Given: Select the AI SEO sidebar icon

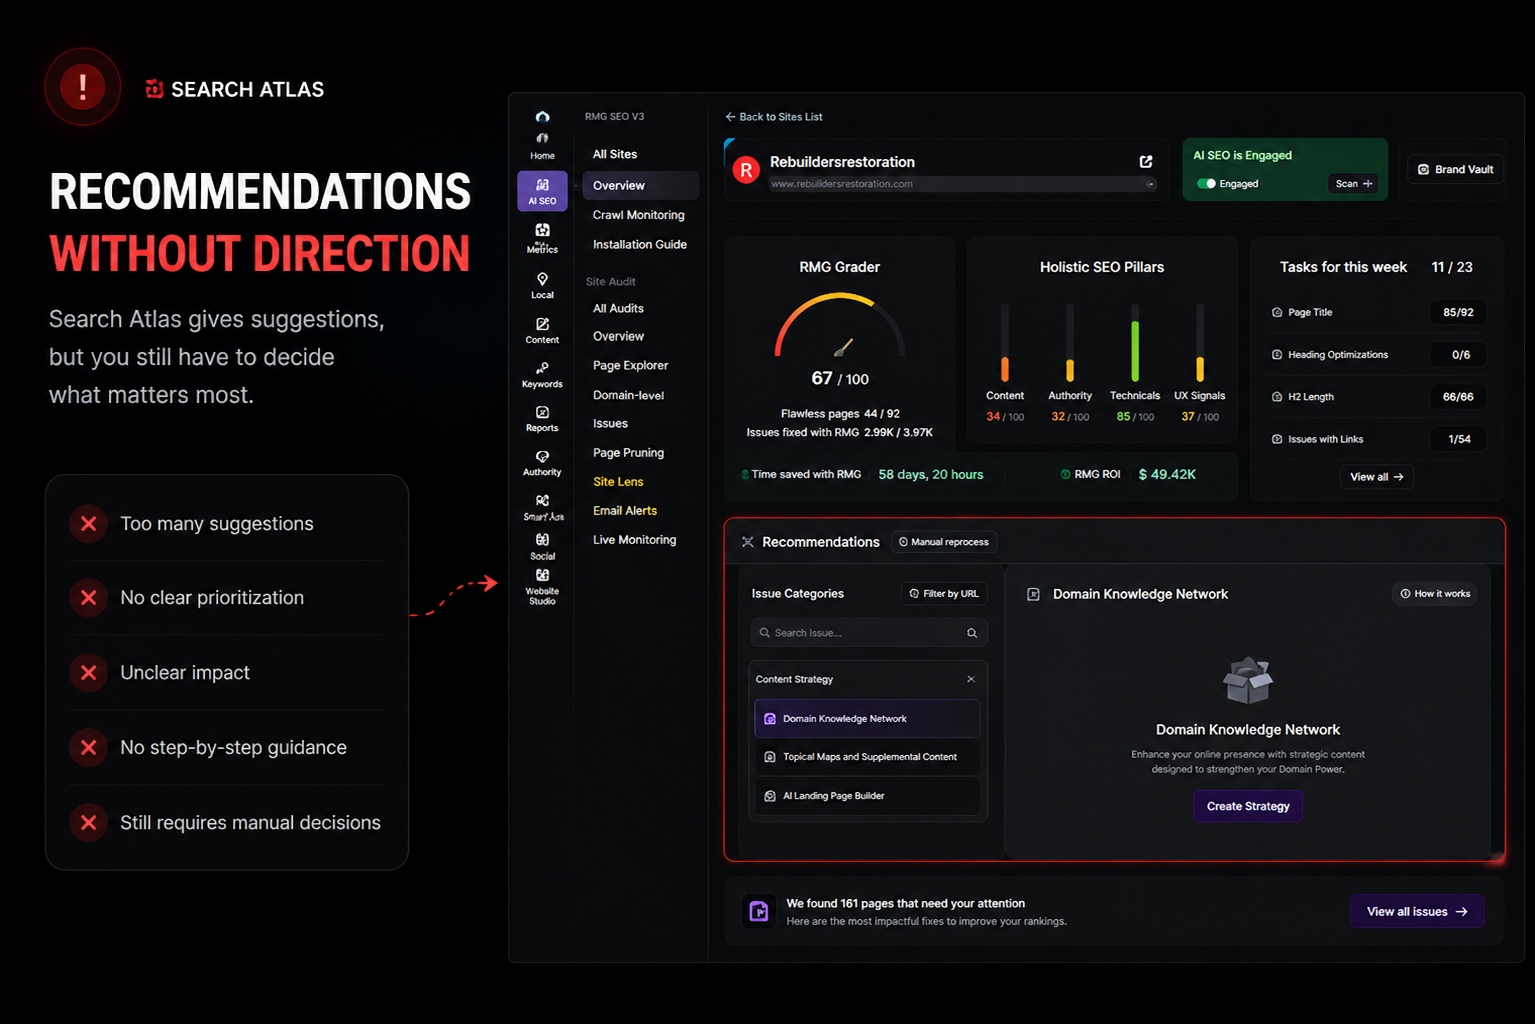Looking at the screenshot, I should click(542, 191).
